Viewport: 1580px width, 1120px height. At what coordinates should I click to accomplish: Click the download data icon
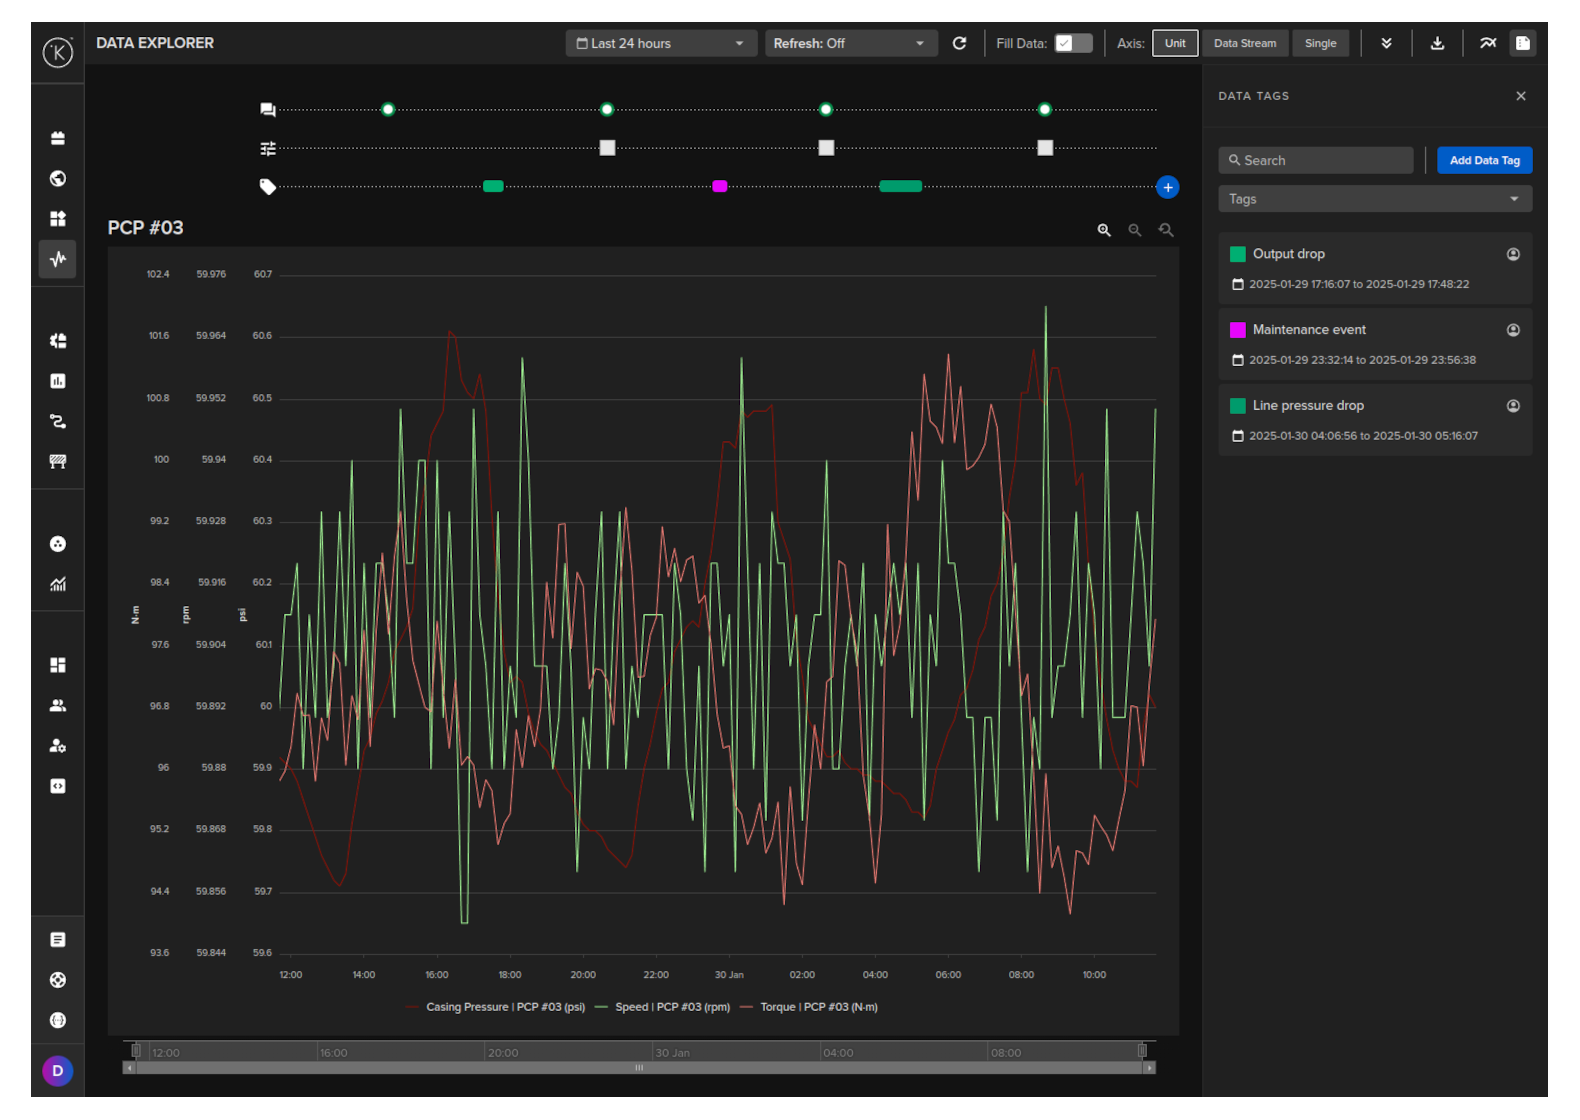1437,43
